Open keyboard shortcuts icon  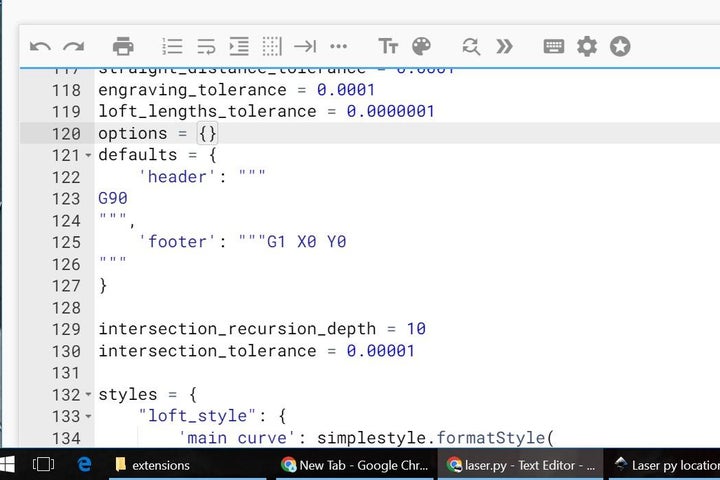click(x=553, y=46)
